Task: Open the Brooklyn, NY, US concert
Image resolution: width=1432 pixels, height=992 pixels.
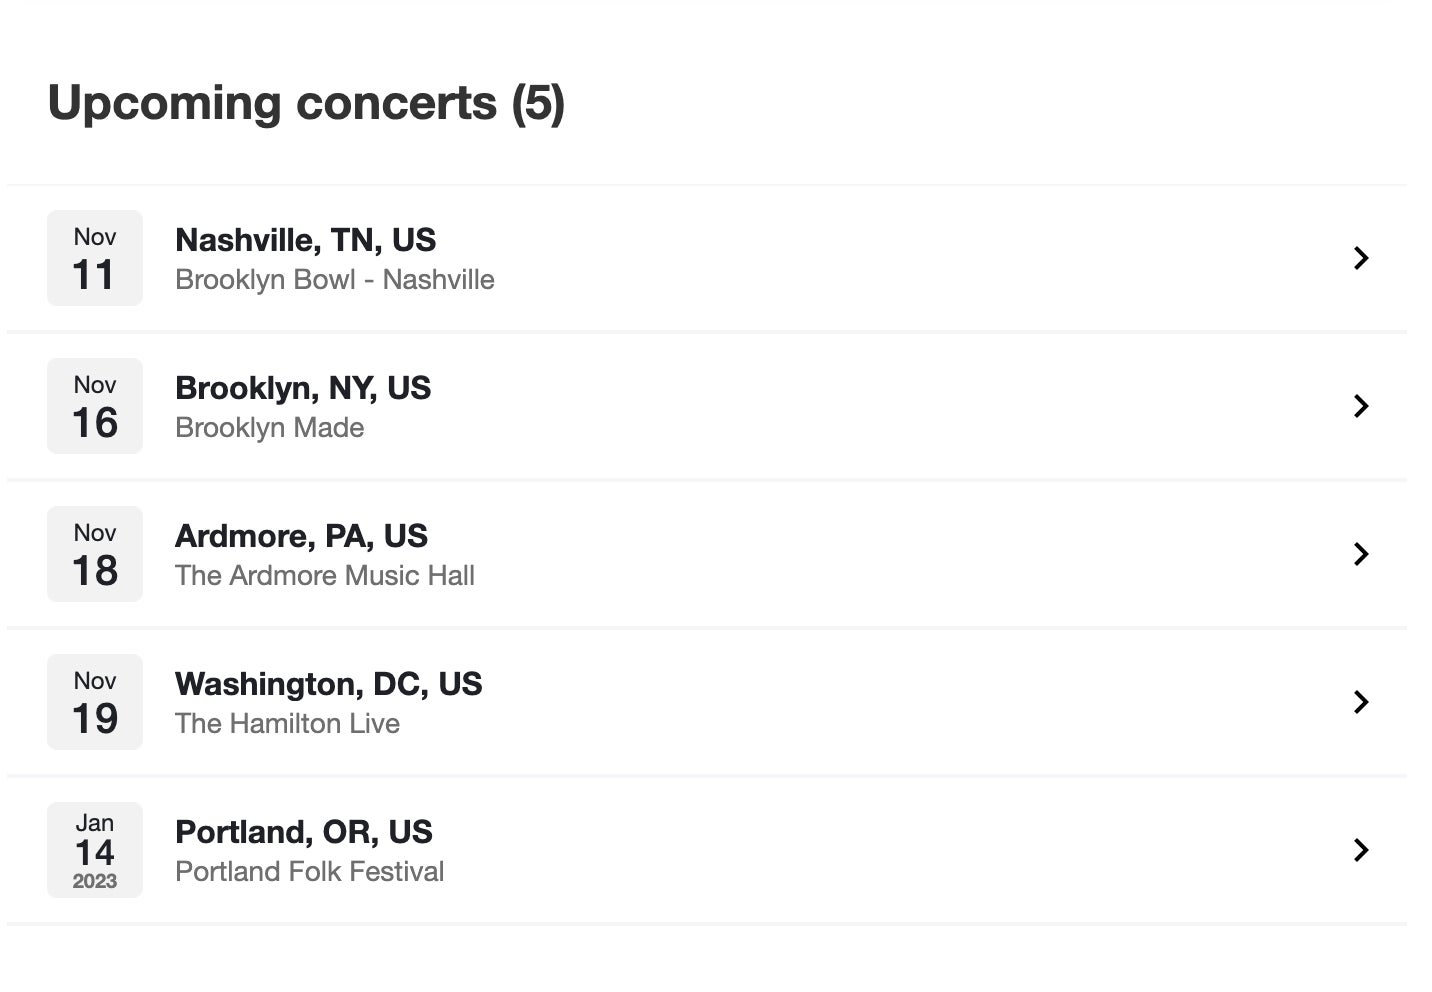Action: point(302,388)
